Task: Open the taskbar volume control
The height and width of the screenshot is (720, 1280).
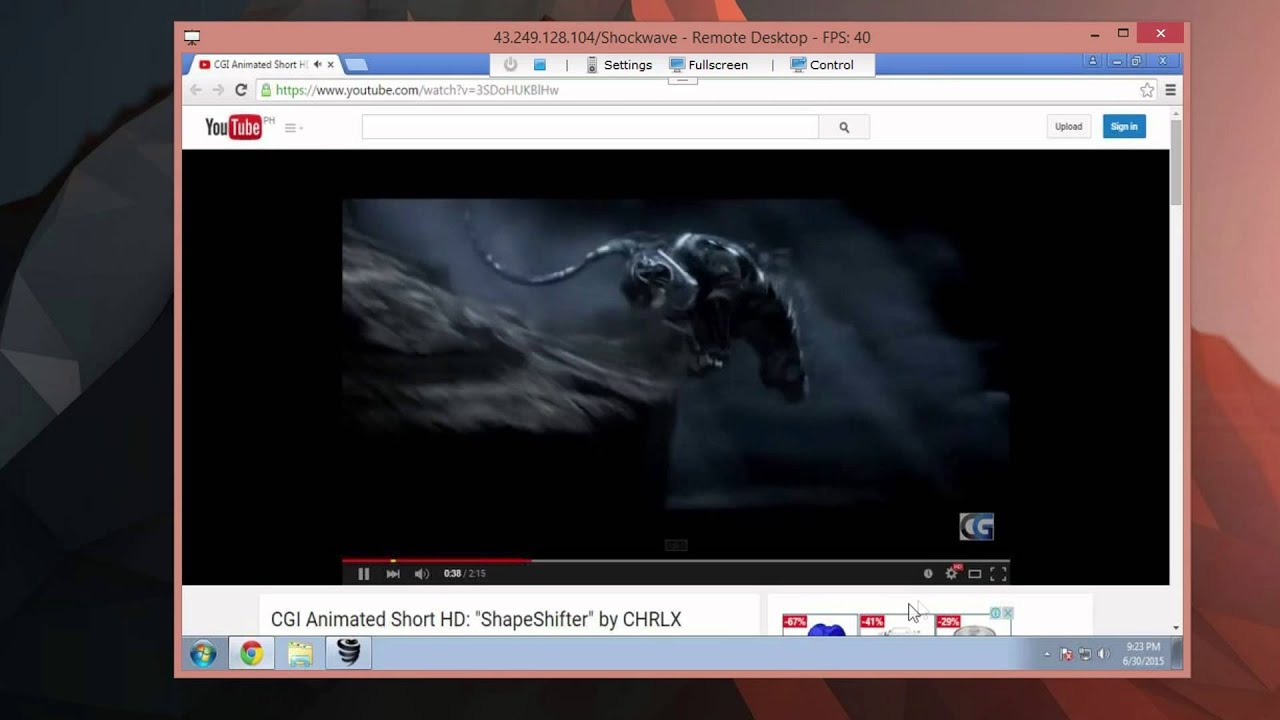Action: click(1104, 654)
